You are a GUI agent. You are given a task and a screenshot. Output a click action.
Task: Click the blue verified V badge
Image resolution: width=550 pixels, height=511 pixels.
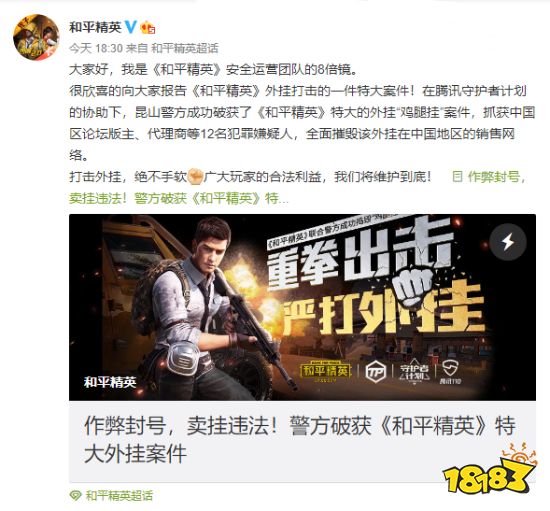click(x=131, y=27)
